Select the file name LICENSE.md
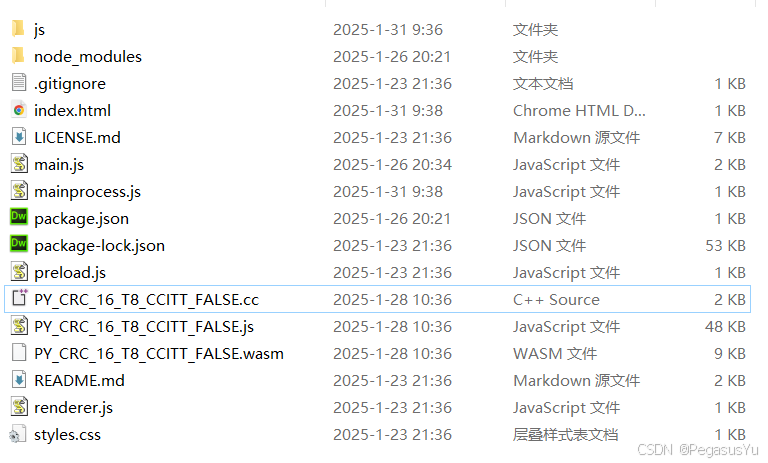This screenshot has width=768, height=463. pyautogui.click(x=77, y=138)
